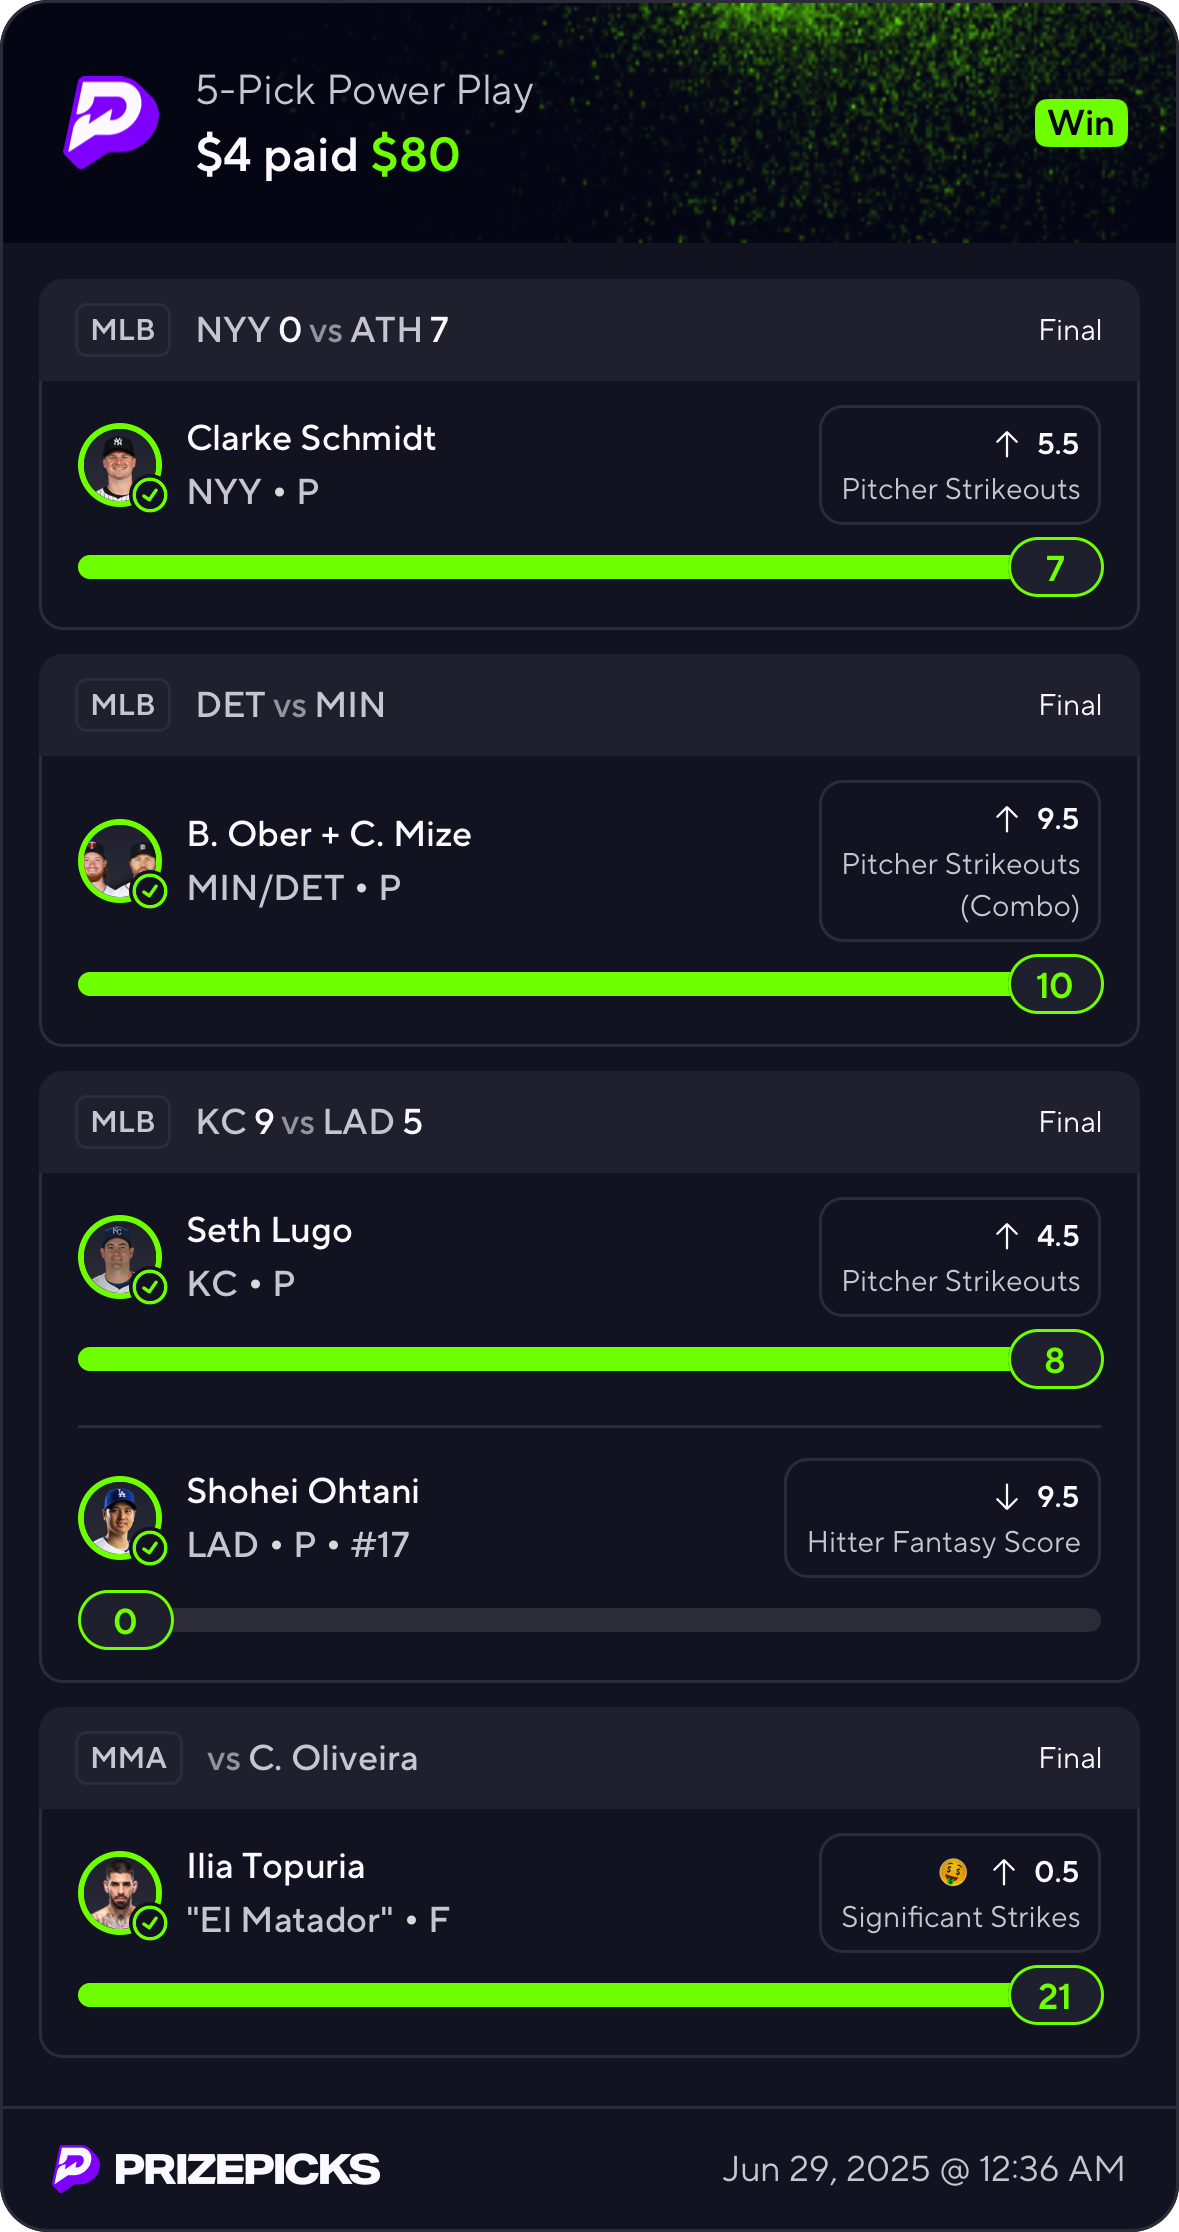Viewport: 1179px width, 2232px height.
Task: Click Ohtani's progress bar marker showing 0
Action: point(126,1620)
